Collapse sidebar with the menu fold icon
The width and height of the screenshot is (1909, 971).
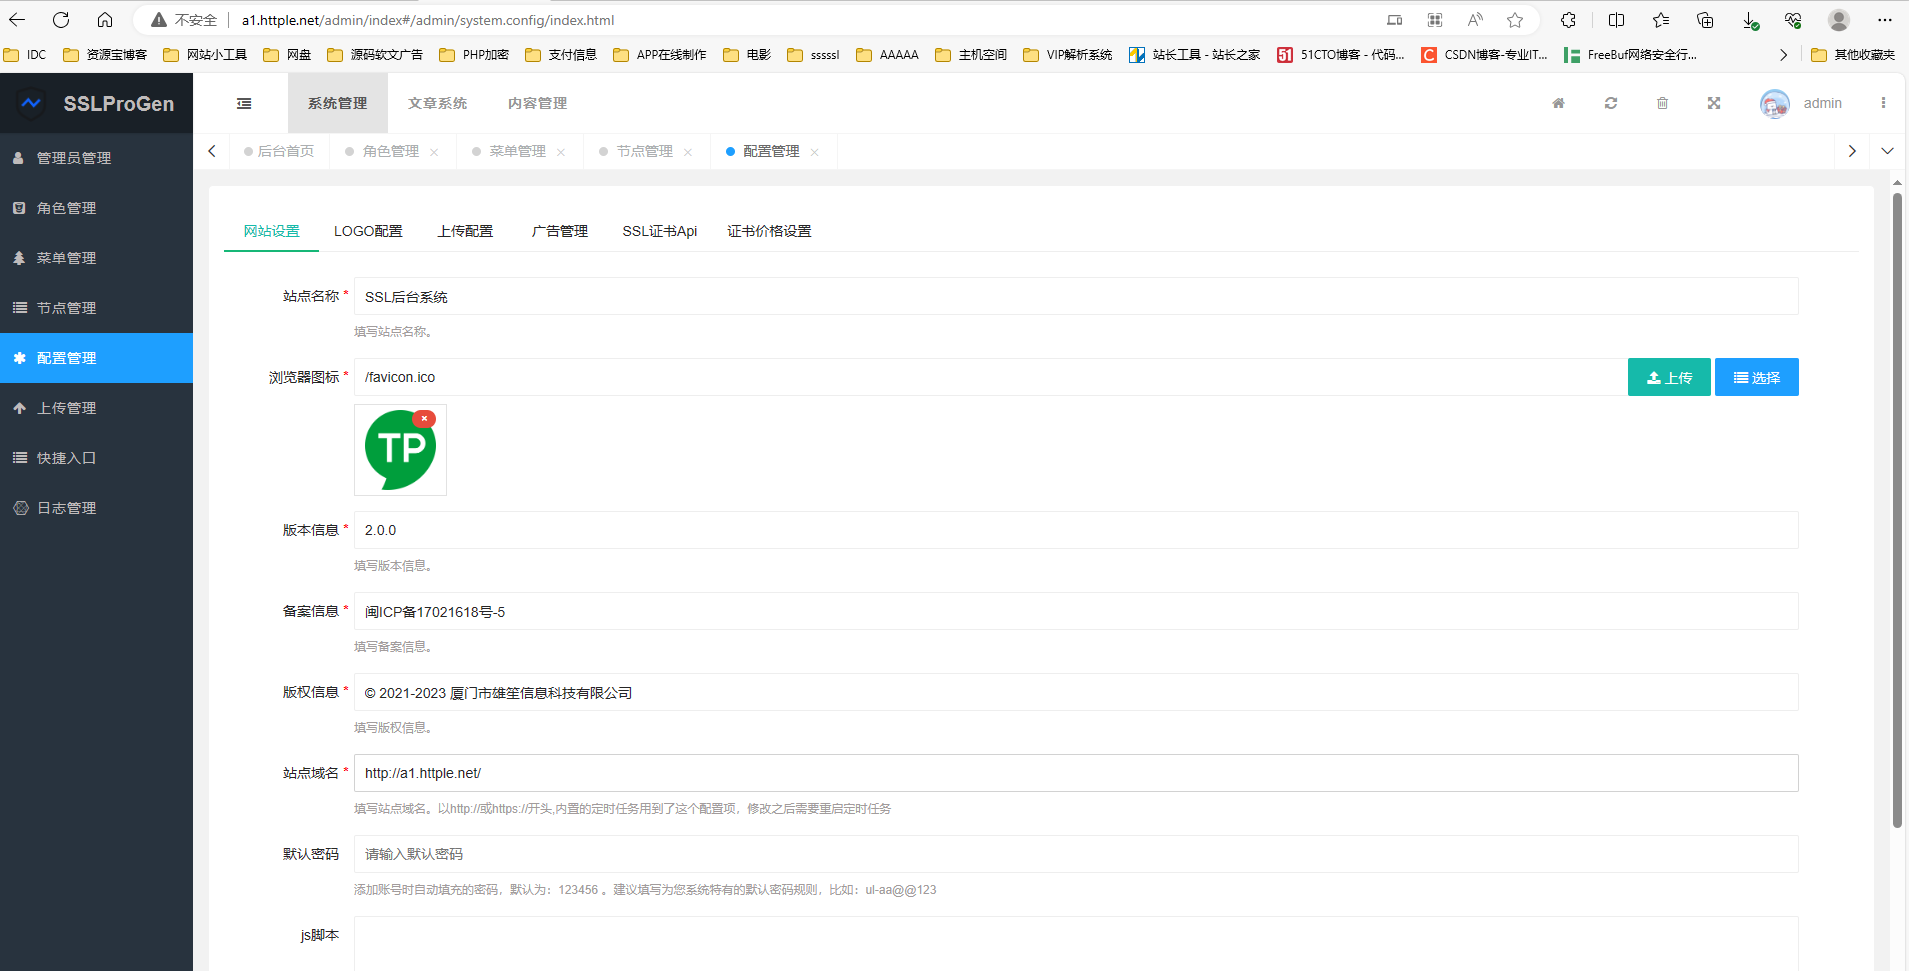tap(244, 103)
